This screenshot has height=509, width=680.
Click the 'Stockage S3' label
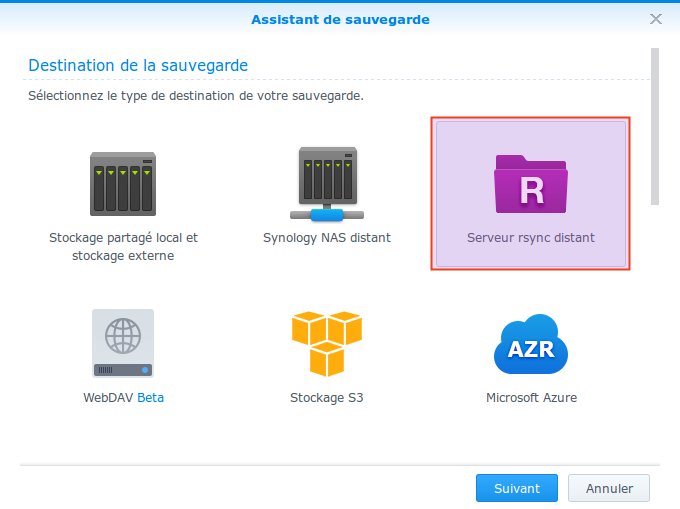(327, 398)
